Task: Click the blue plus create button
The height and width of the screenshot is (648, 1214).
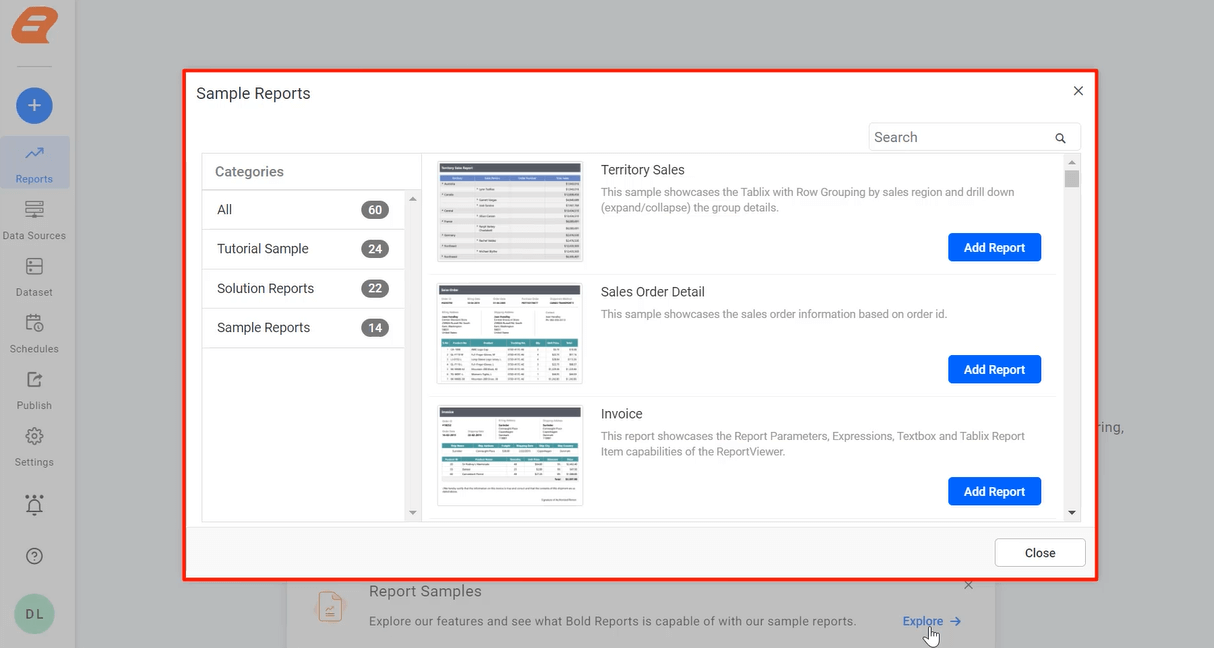Action: coord(34,105)
